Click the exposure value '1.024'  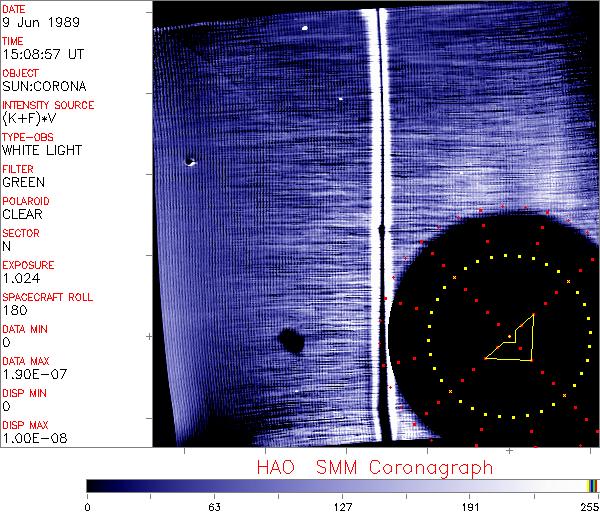tap(20, 278)
